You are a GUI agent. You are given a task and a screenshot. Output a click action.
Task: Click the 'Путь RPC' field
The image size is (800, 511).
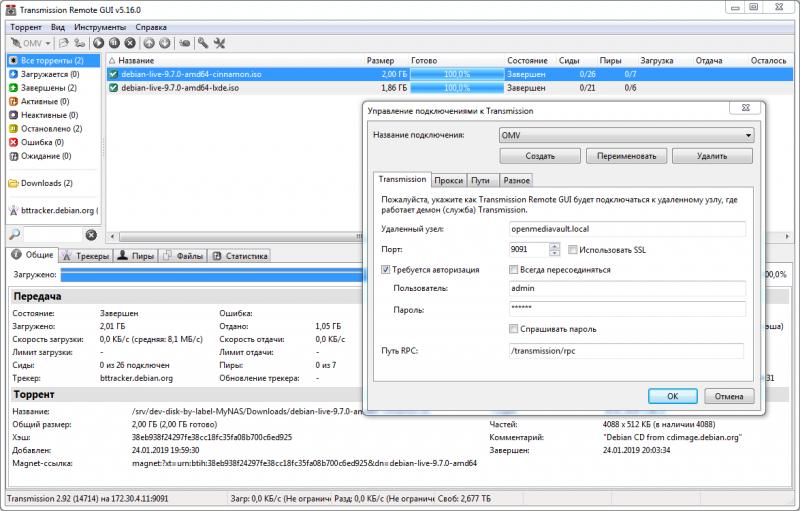click(x=626, y=351)
